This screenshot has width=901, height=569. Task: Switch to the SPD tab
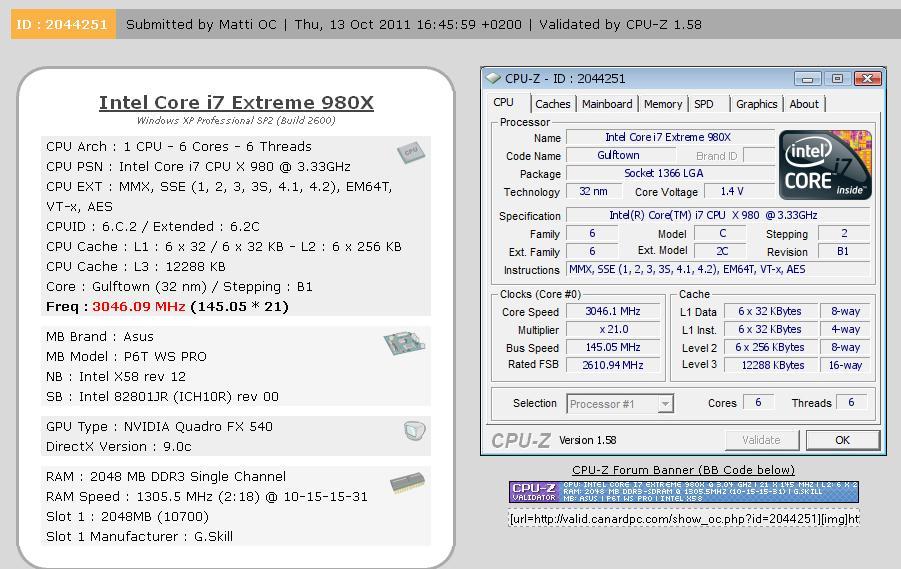click(x=703, y=104)
